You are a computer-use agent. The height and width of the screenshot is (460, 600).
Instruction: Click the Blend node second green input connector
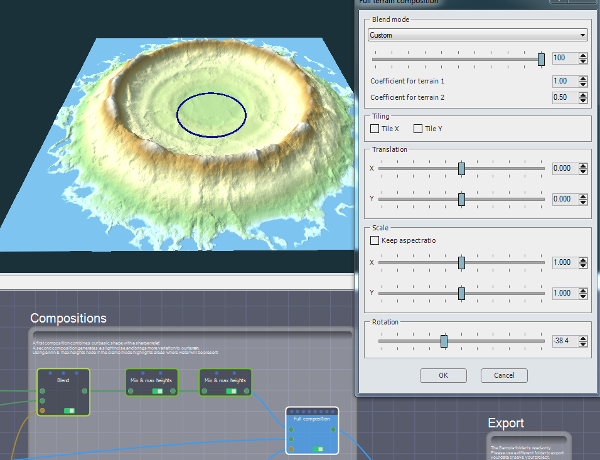pyautogui.click(x=42, y=401)
